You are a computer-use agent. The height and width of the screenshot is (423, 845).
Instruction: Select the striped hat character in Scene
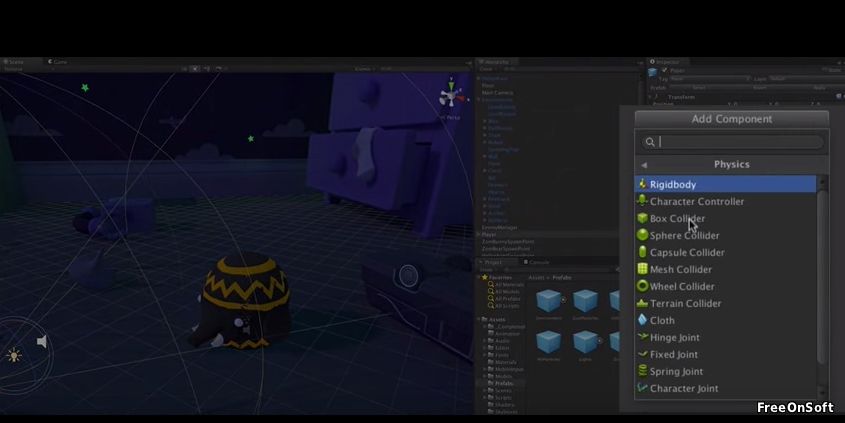[x=244, y=302]
